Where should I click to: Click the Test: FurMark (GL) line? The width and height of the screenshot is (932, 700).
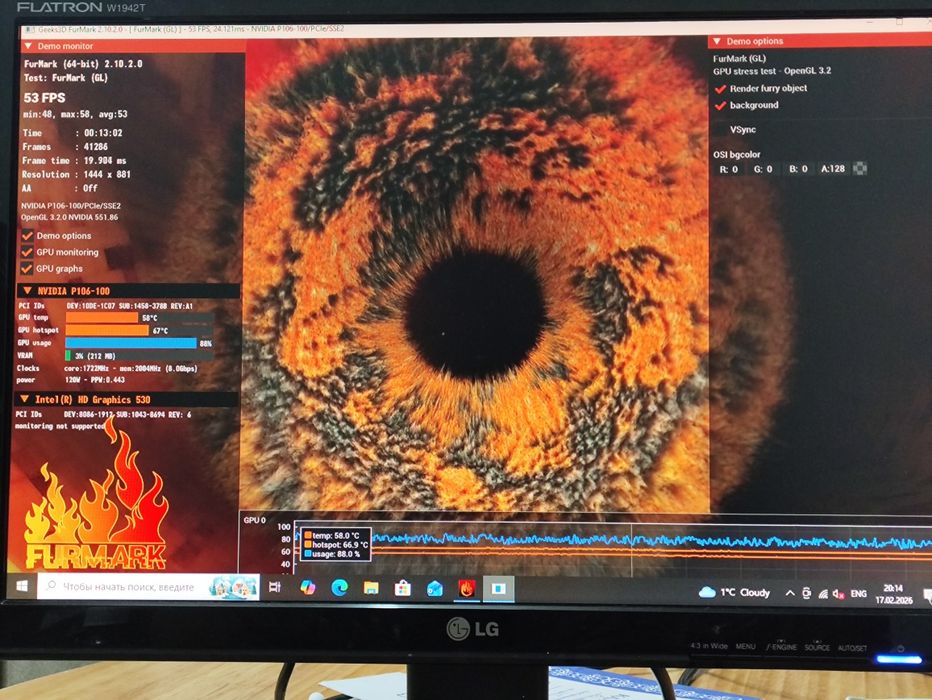pos(65,78)
